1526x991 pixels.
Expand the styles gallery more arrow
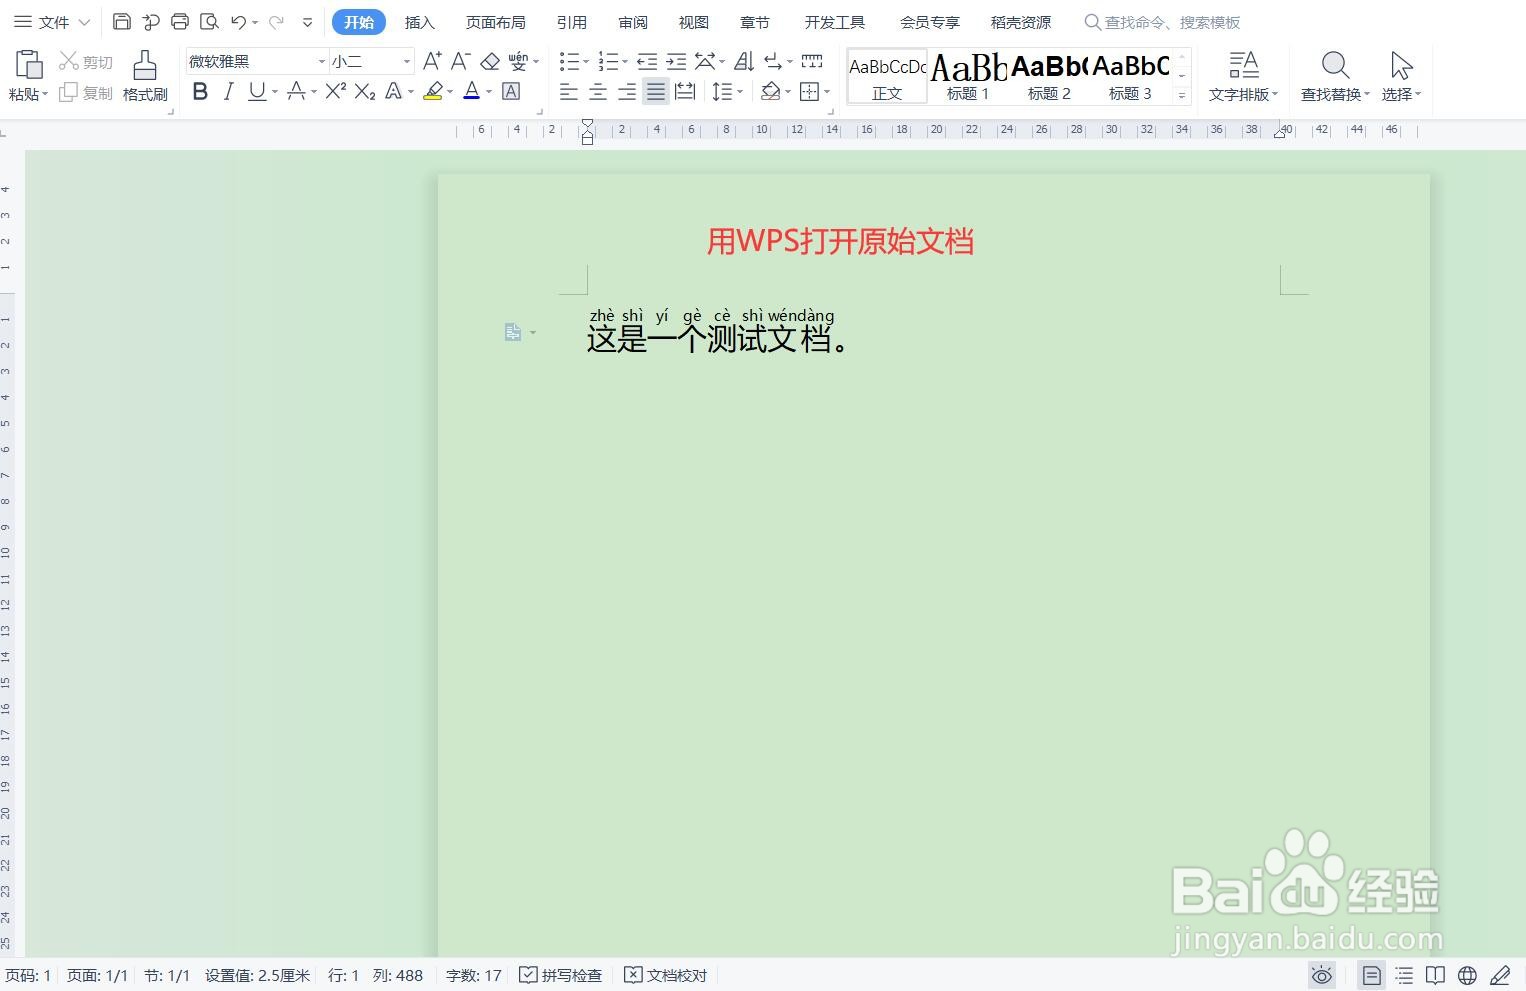coord(1182,96)
